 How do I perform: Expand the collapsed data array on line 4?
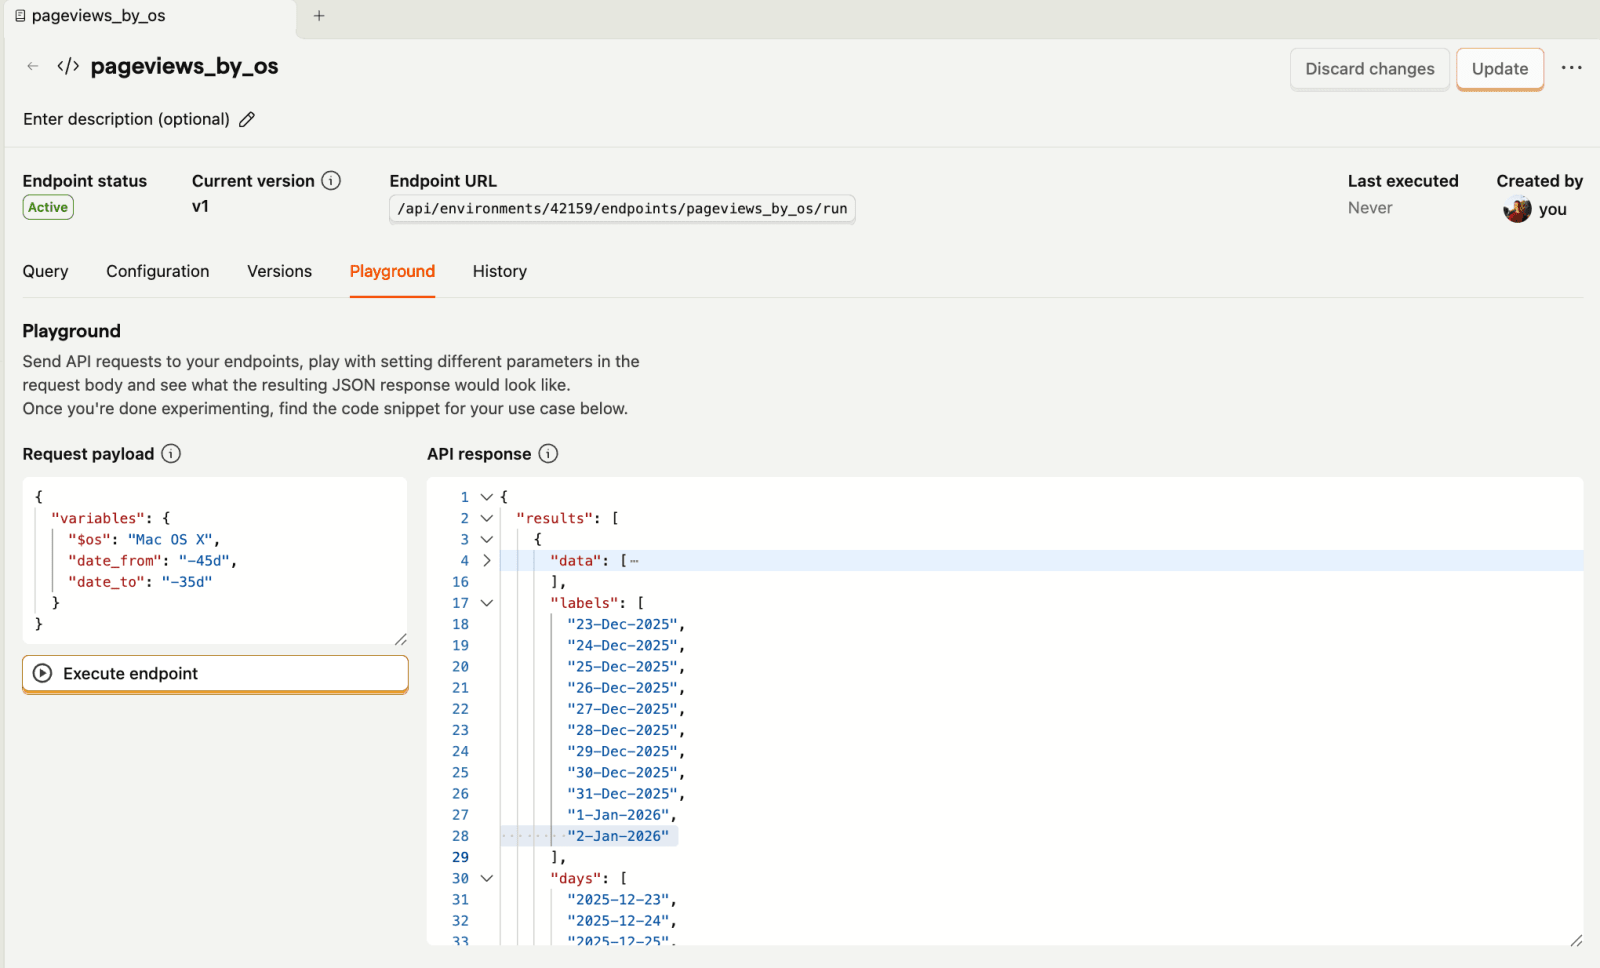tap(486, 560)
